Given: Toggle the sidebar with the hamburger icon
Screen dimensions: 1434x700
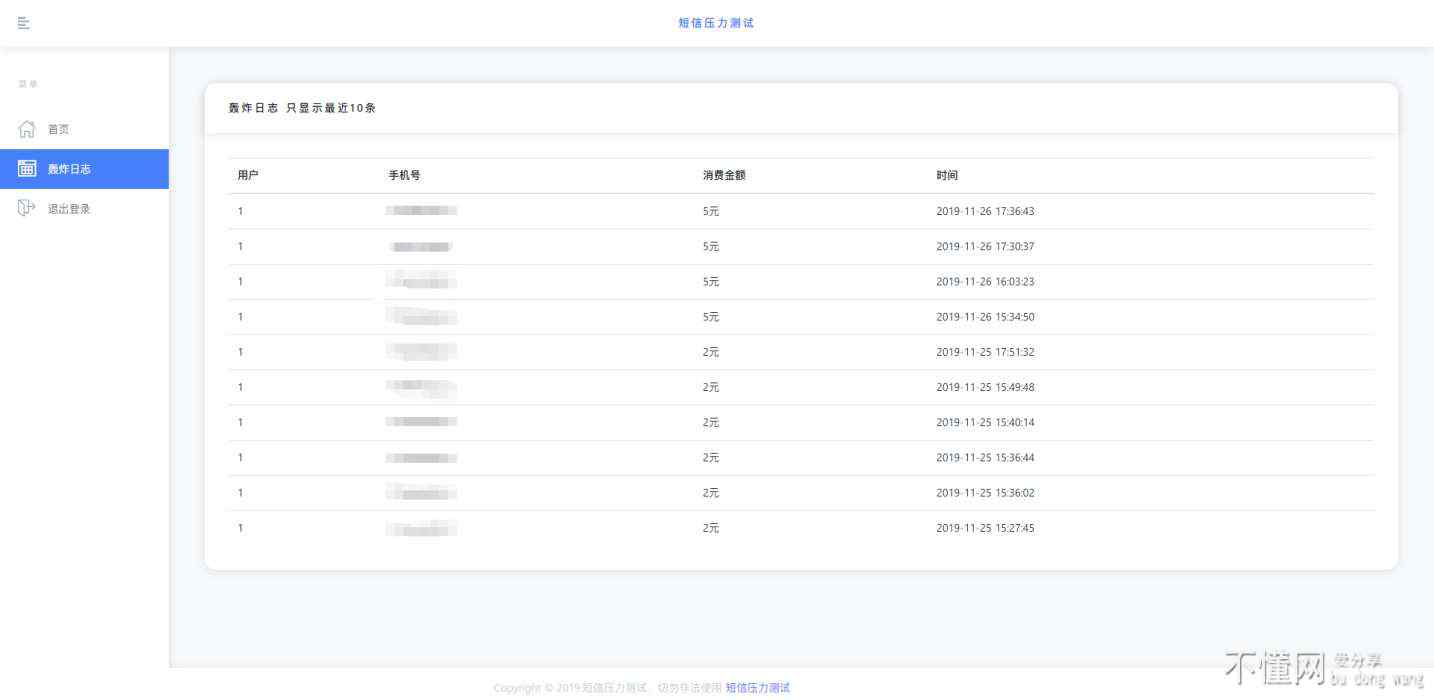Looking at the screenshot, I should coord(24,23).
